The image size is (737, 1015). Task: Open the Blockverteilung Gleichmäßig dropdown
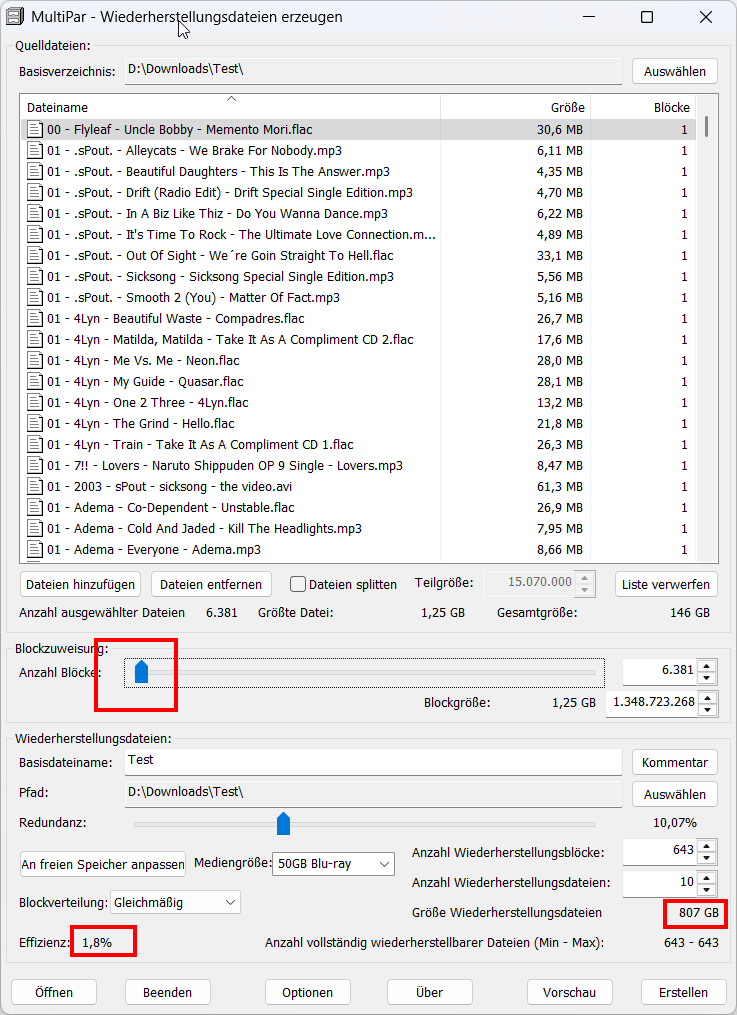[175, 902]
